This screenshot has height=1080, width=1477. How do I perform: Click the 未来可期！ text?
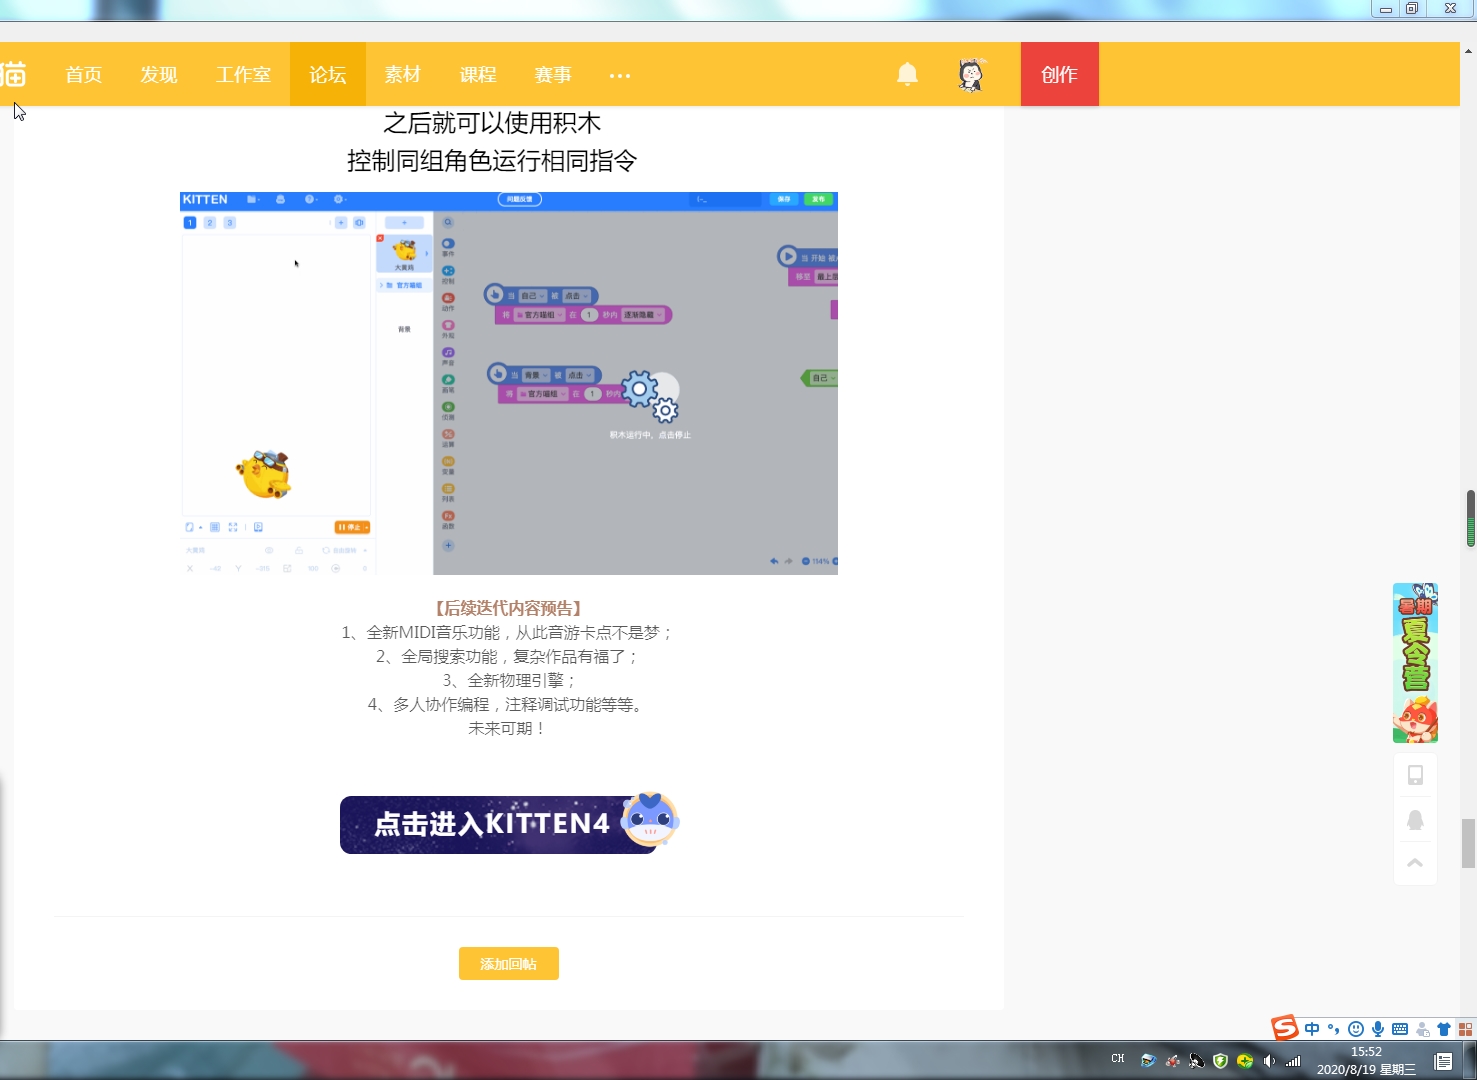pyautogui.click(x=508, y=728)
